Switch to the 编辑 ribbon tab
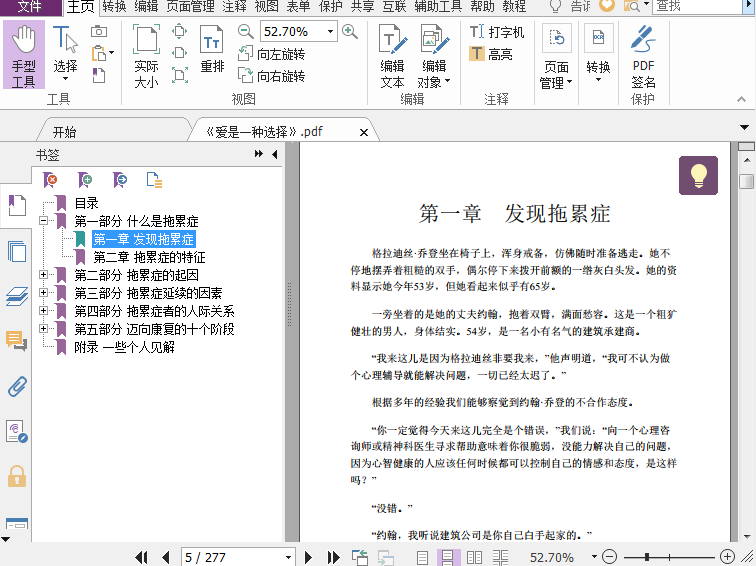The width and height of the screenshot is (756, 566). pos(146,6)
